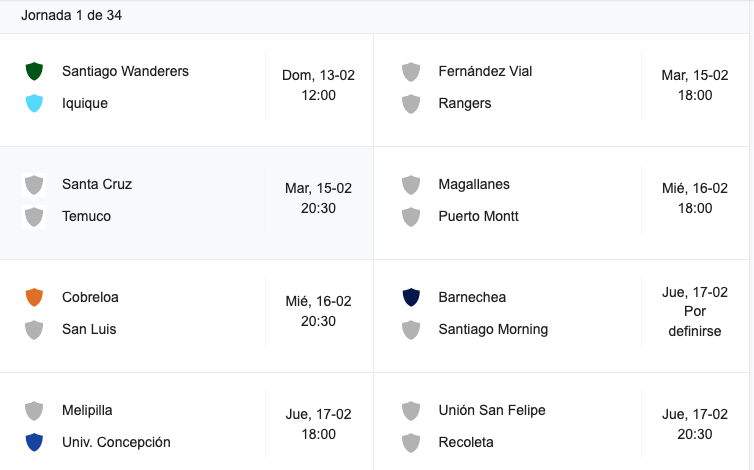
Task: Click the gray Magallanes shield icon
Action: coord(411,184)
